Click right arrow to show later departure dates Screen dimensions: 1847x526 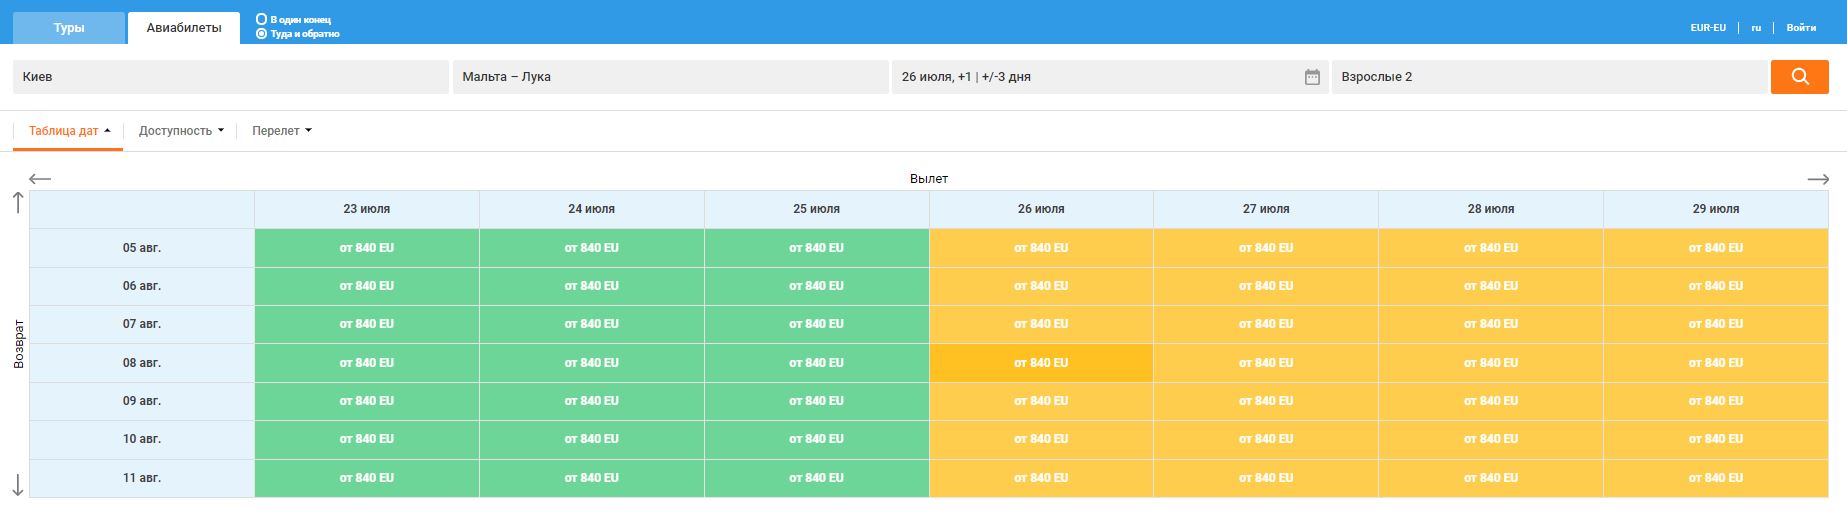coord(1817,179)
